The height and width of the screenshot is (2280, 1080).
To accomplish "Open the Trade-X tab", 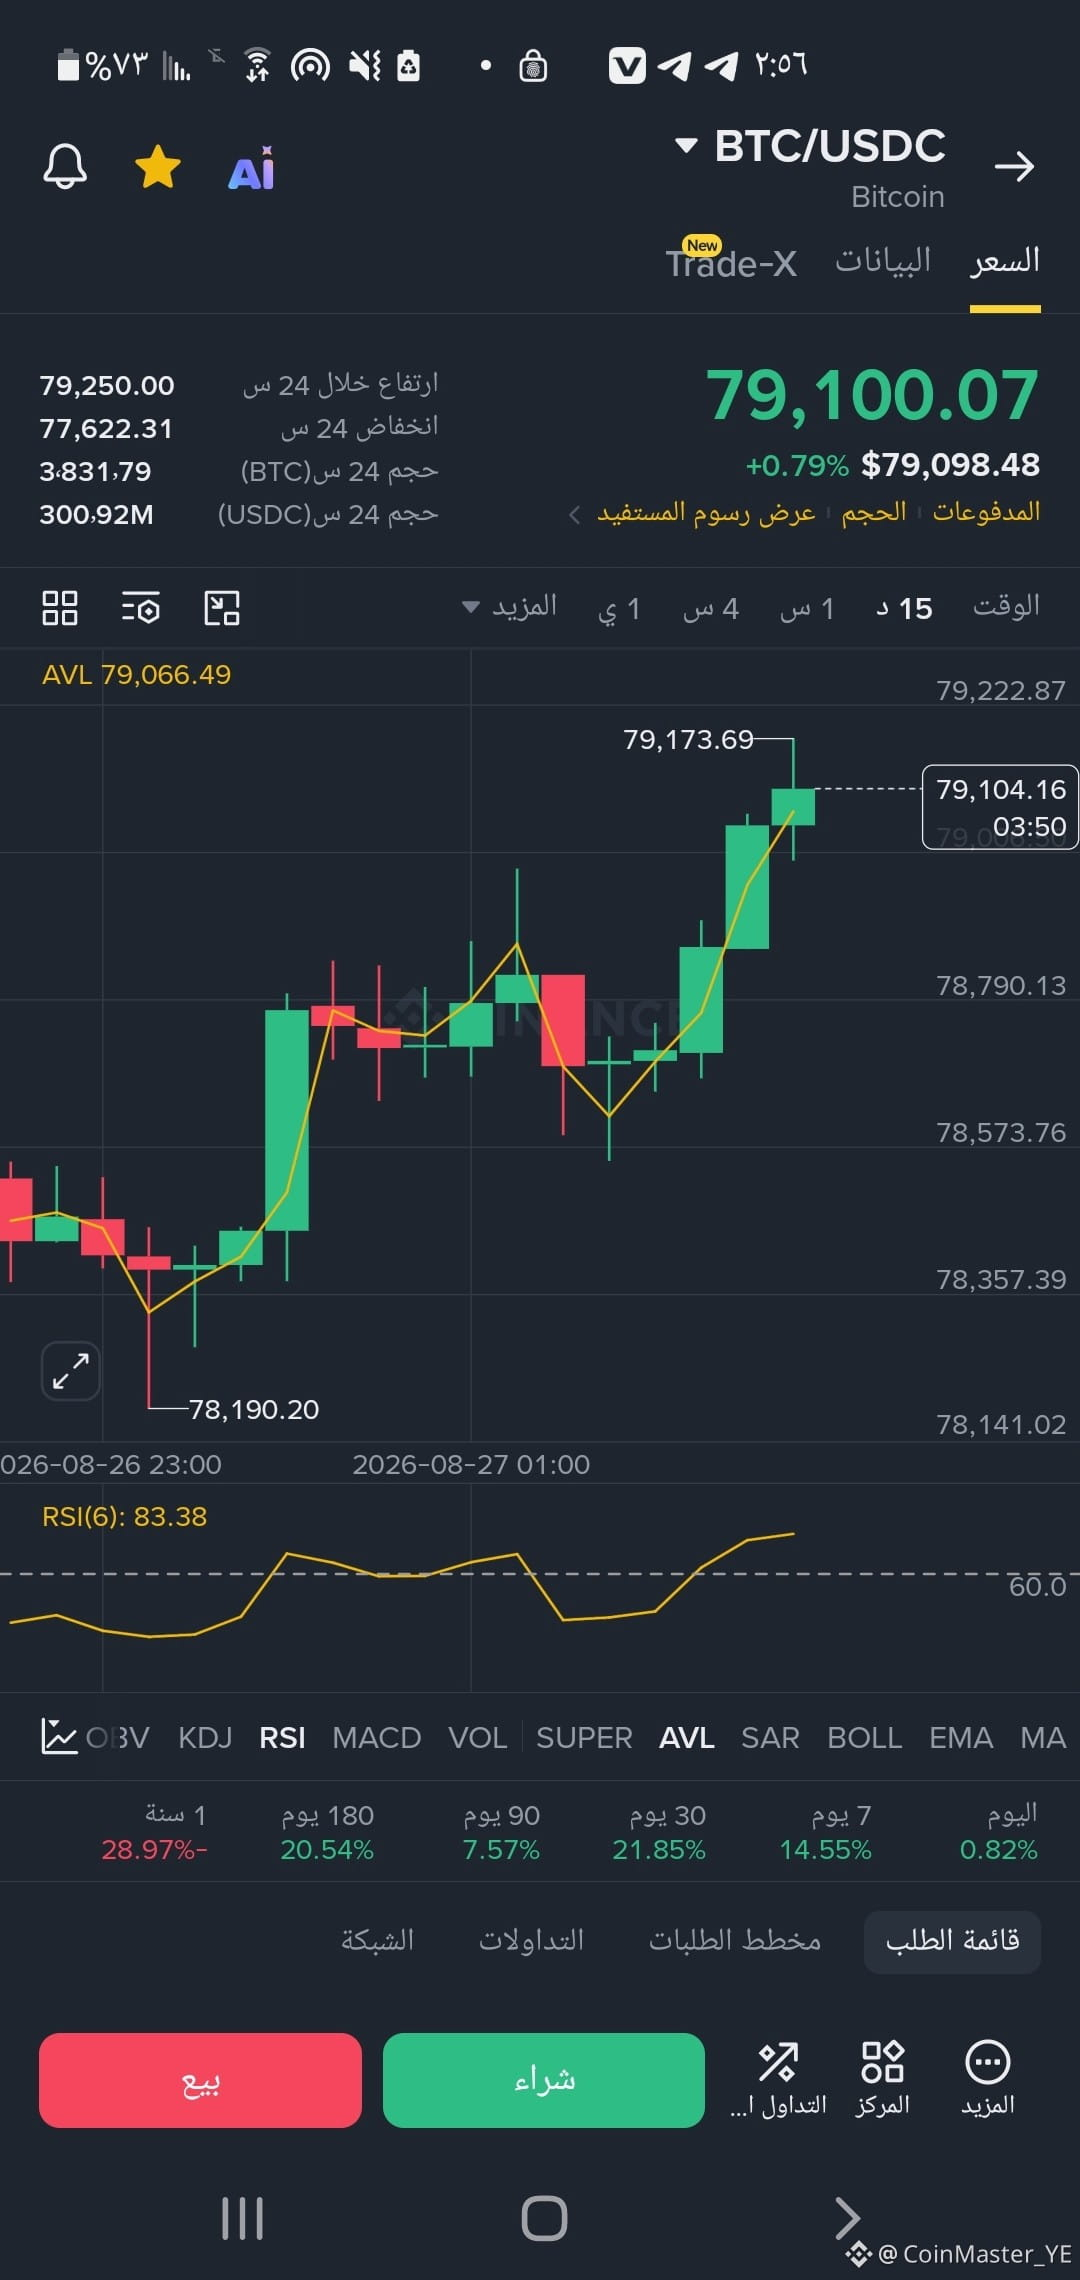I will pyautogui.click(x=731, y=262).
